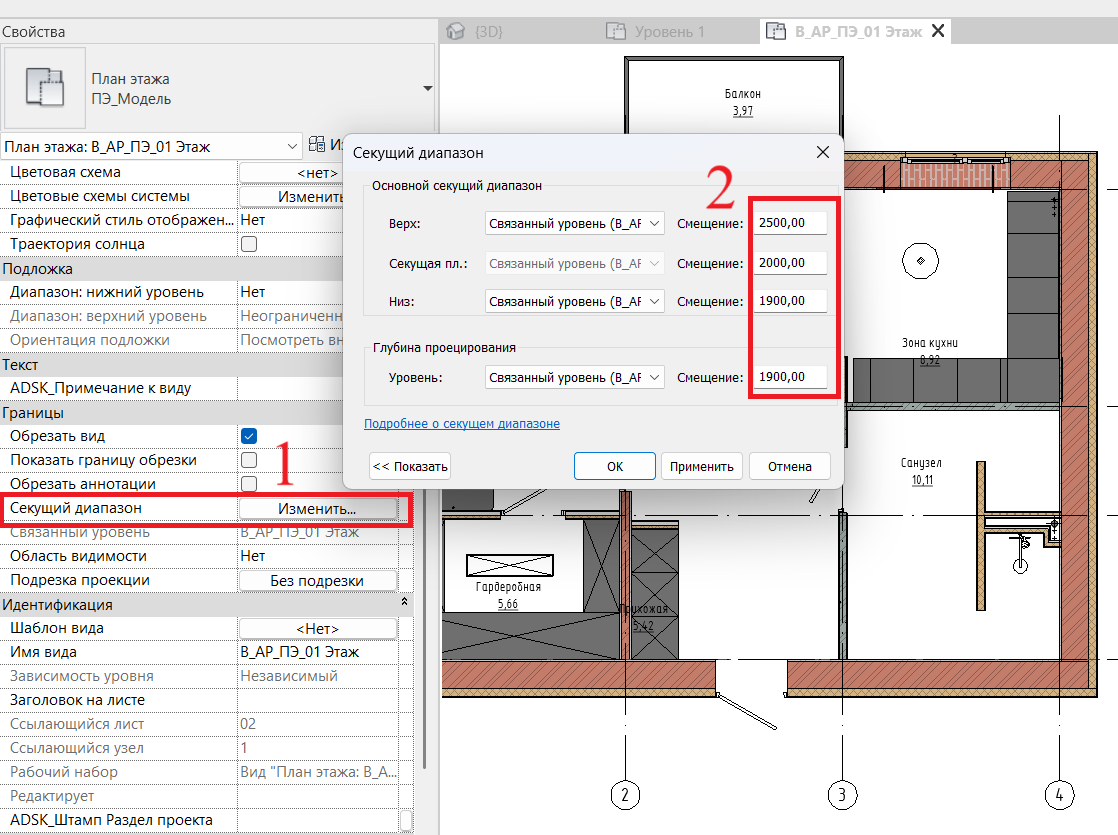Close the Секущий диапазон dialog
This screenshot has height=835, width=1118.
coord(823,152)
